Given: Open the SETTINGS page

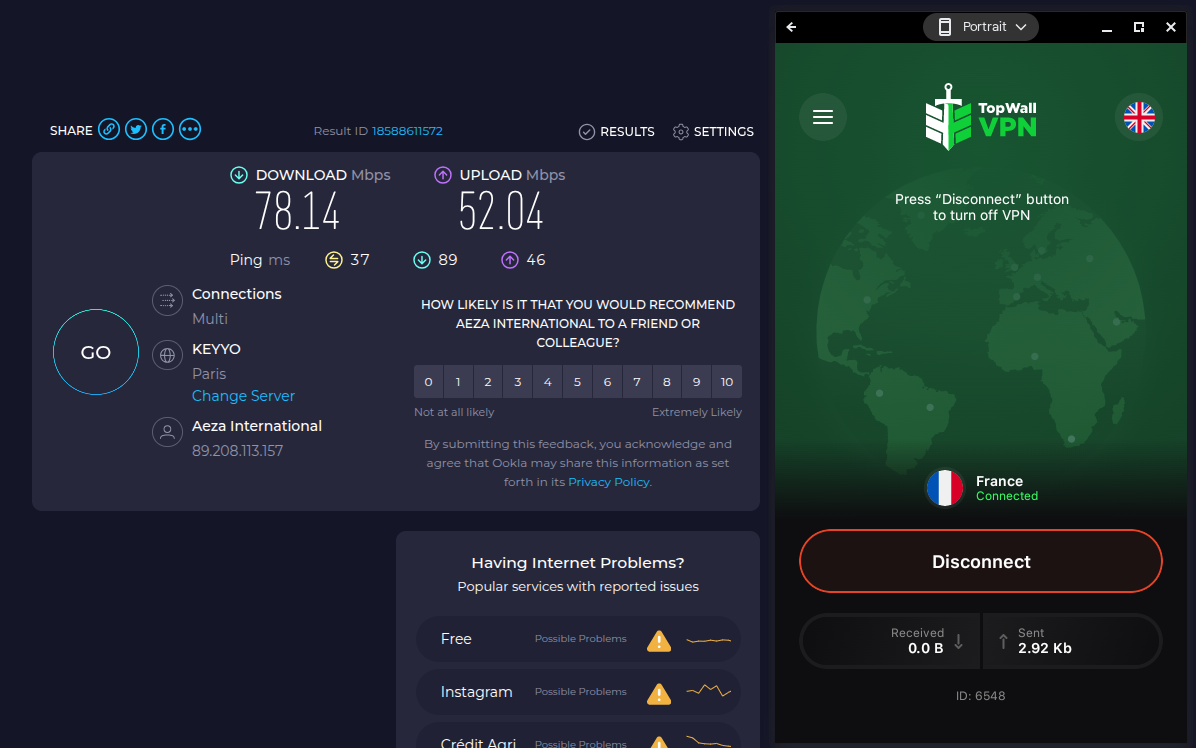Looking at the screenshot, I should tap(713, 132).
